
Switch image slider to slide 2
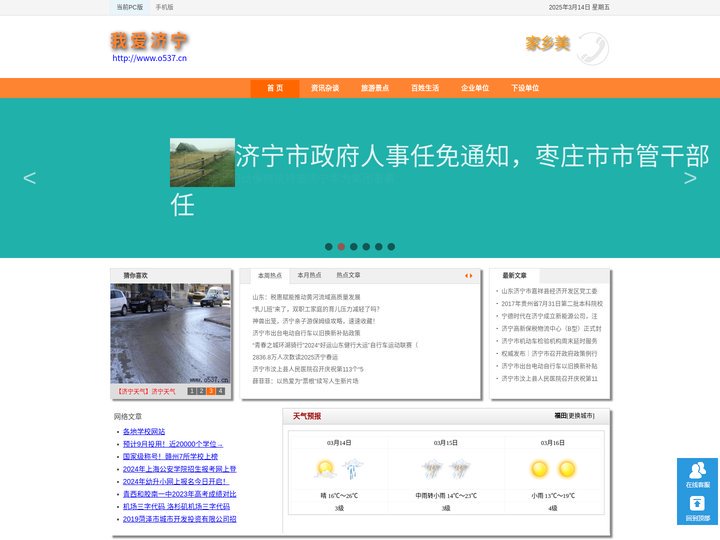pyautogui.click(x=201, y=391)
